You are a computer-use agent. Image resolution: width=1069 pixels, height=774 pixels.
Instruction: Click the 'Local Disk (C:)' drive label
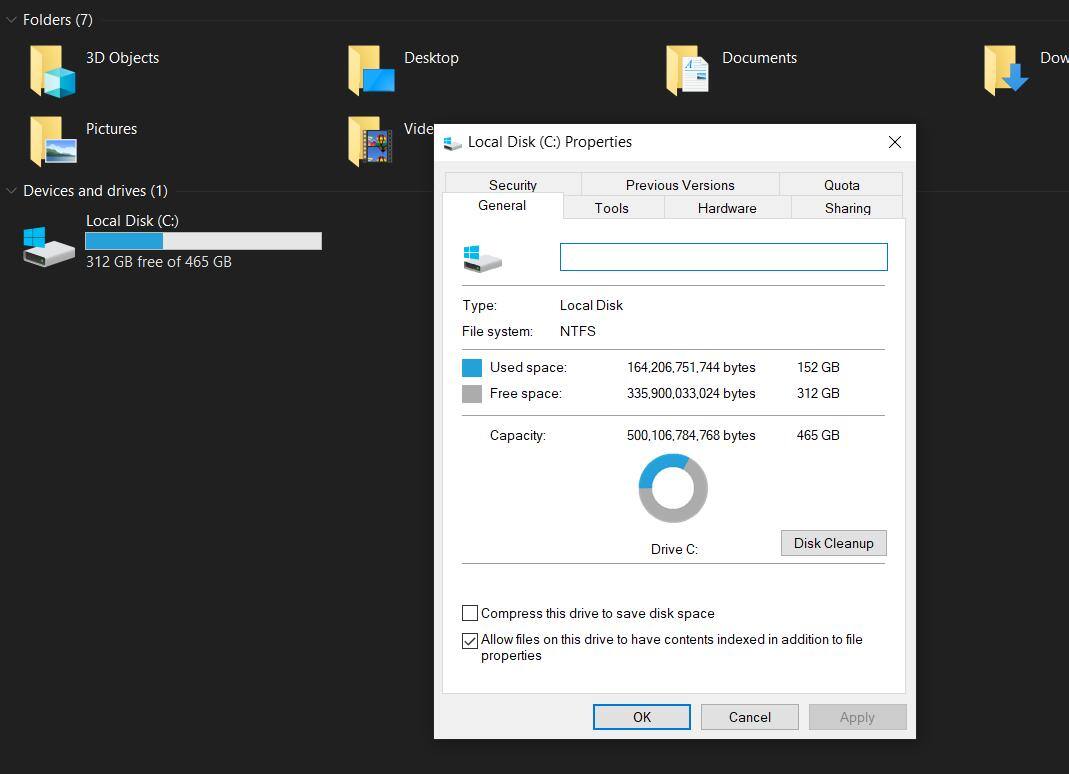(132, 221)
